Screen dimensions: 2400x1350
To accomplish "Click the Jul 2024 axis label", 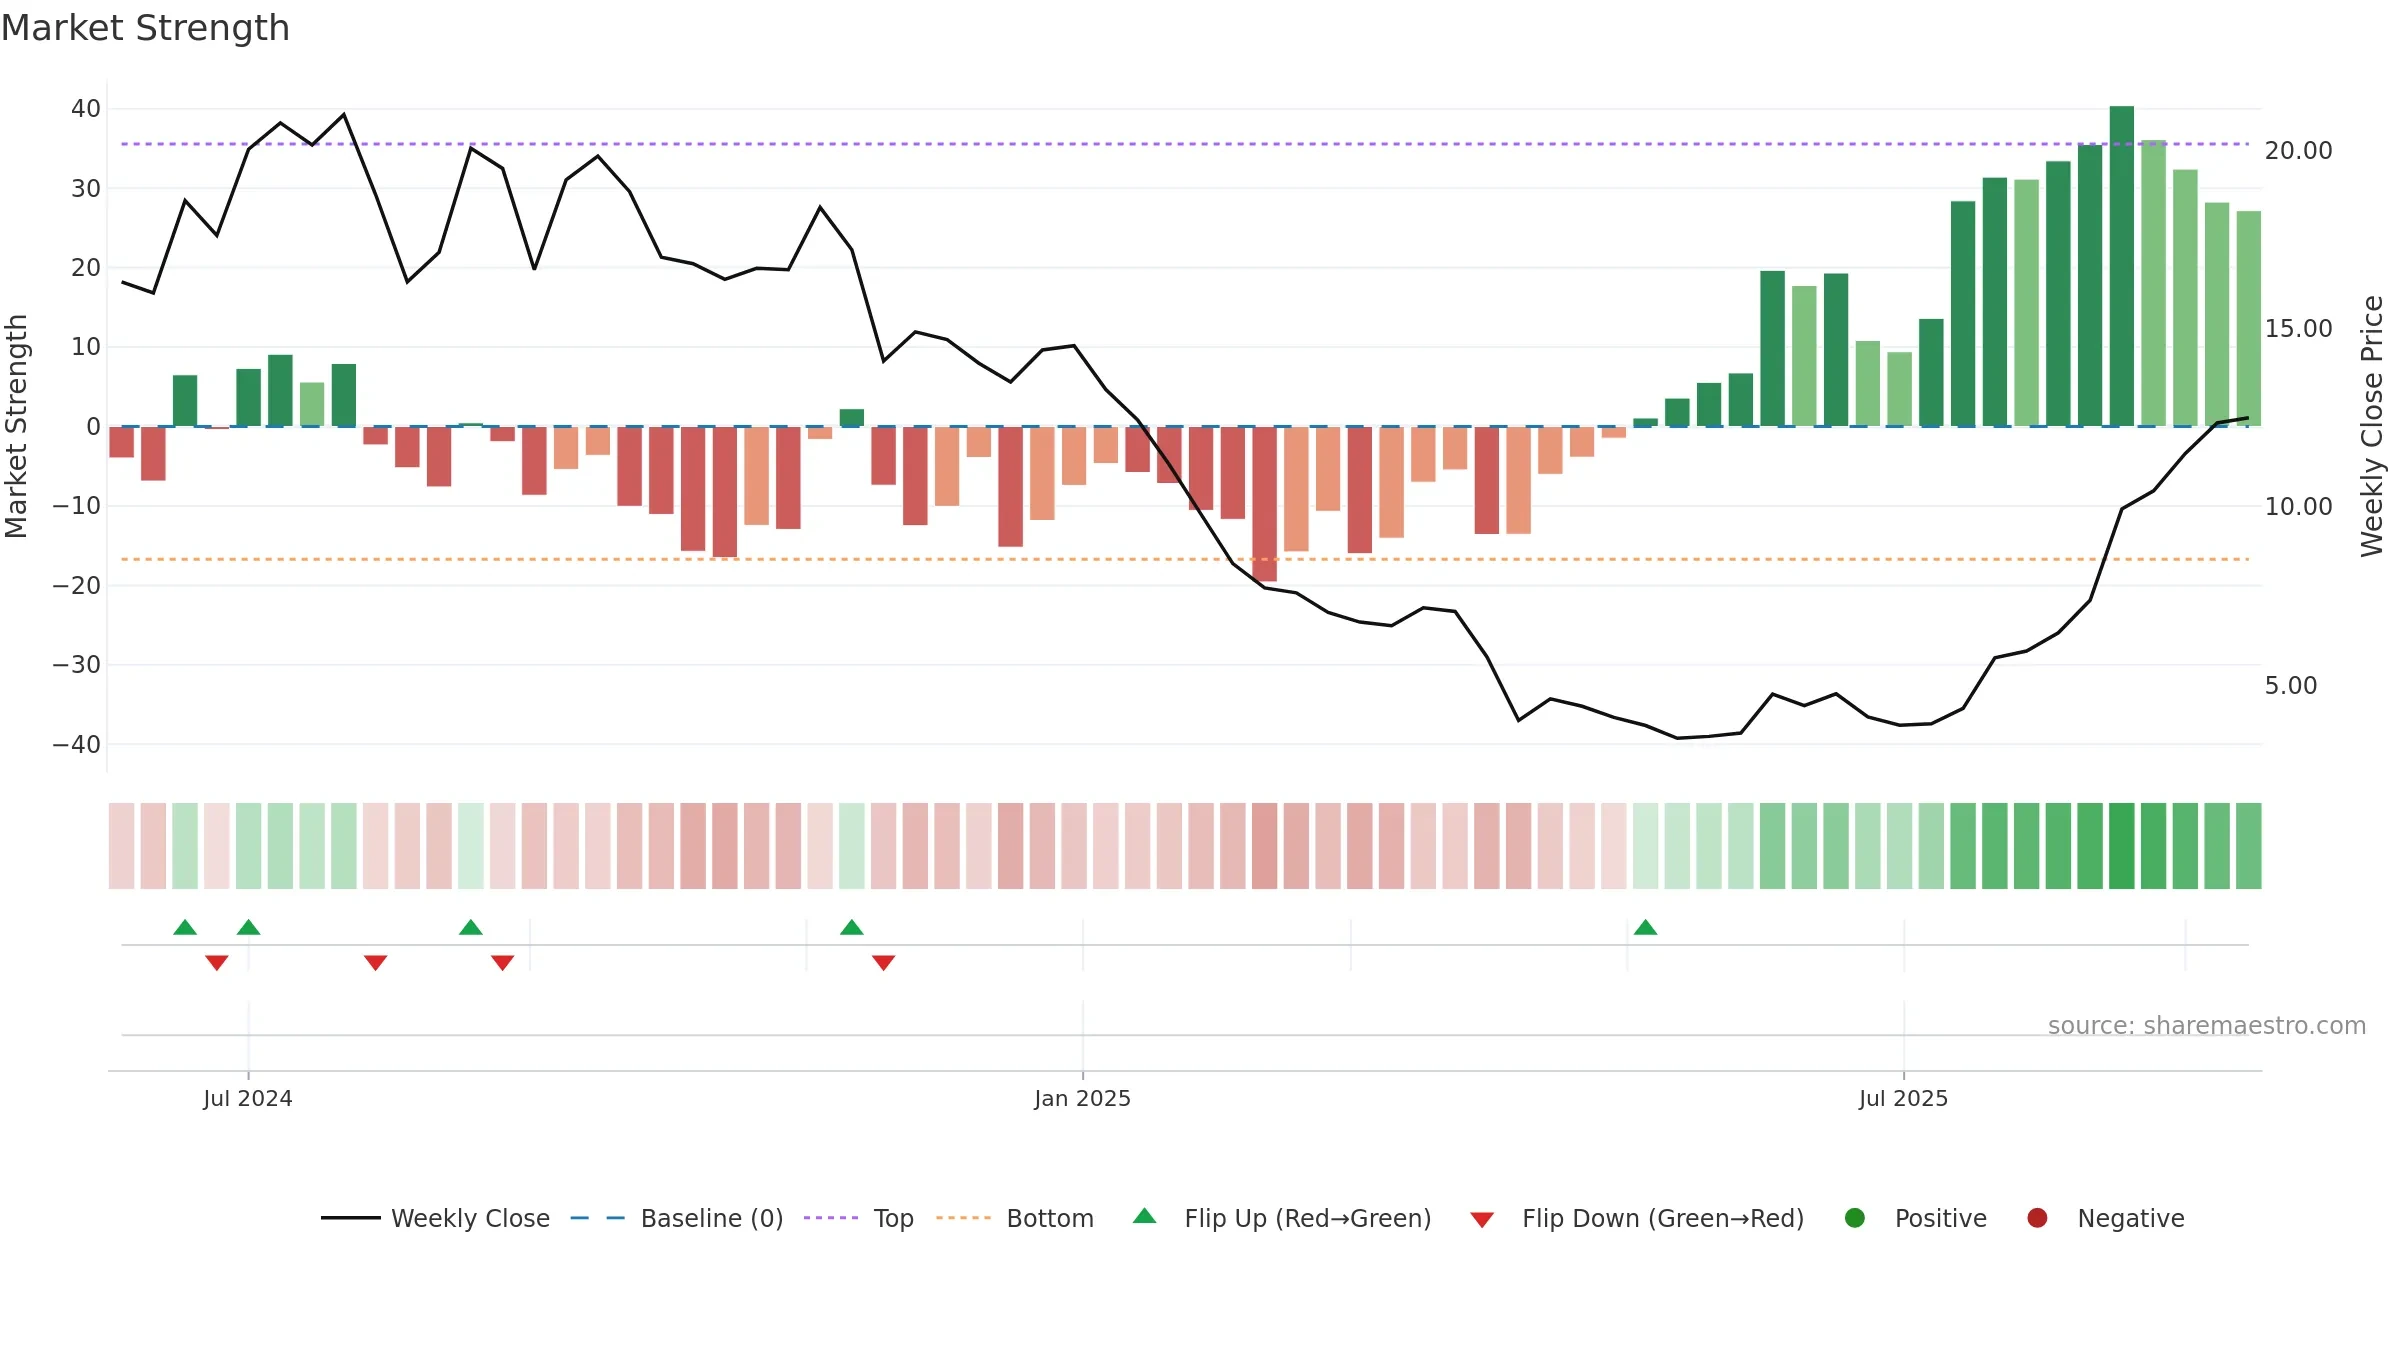I will (x=248, y=1099).
